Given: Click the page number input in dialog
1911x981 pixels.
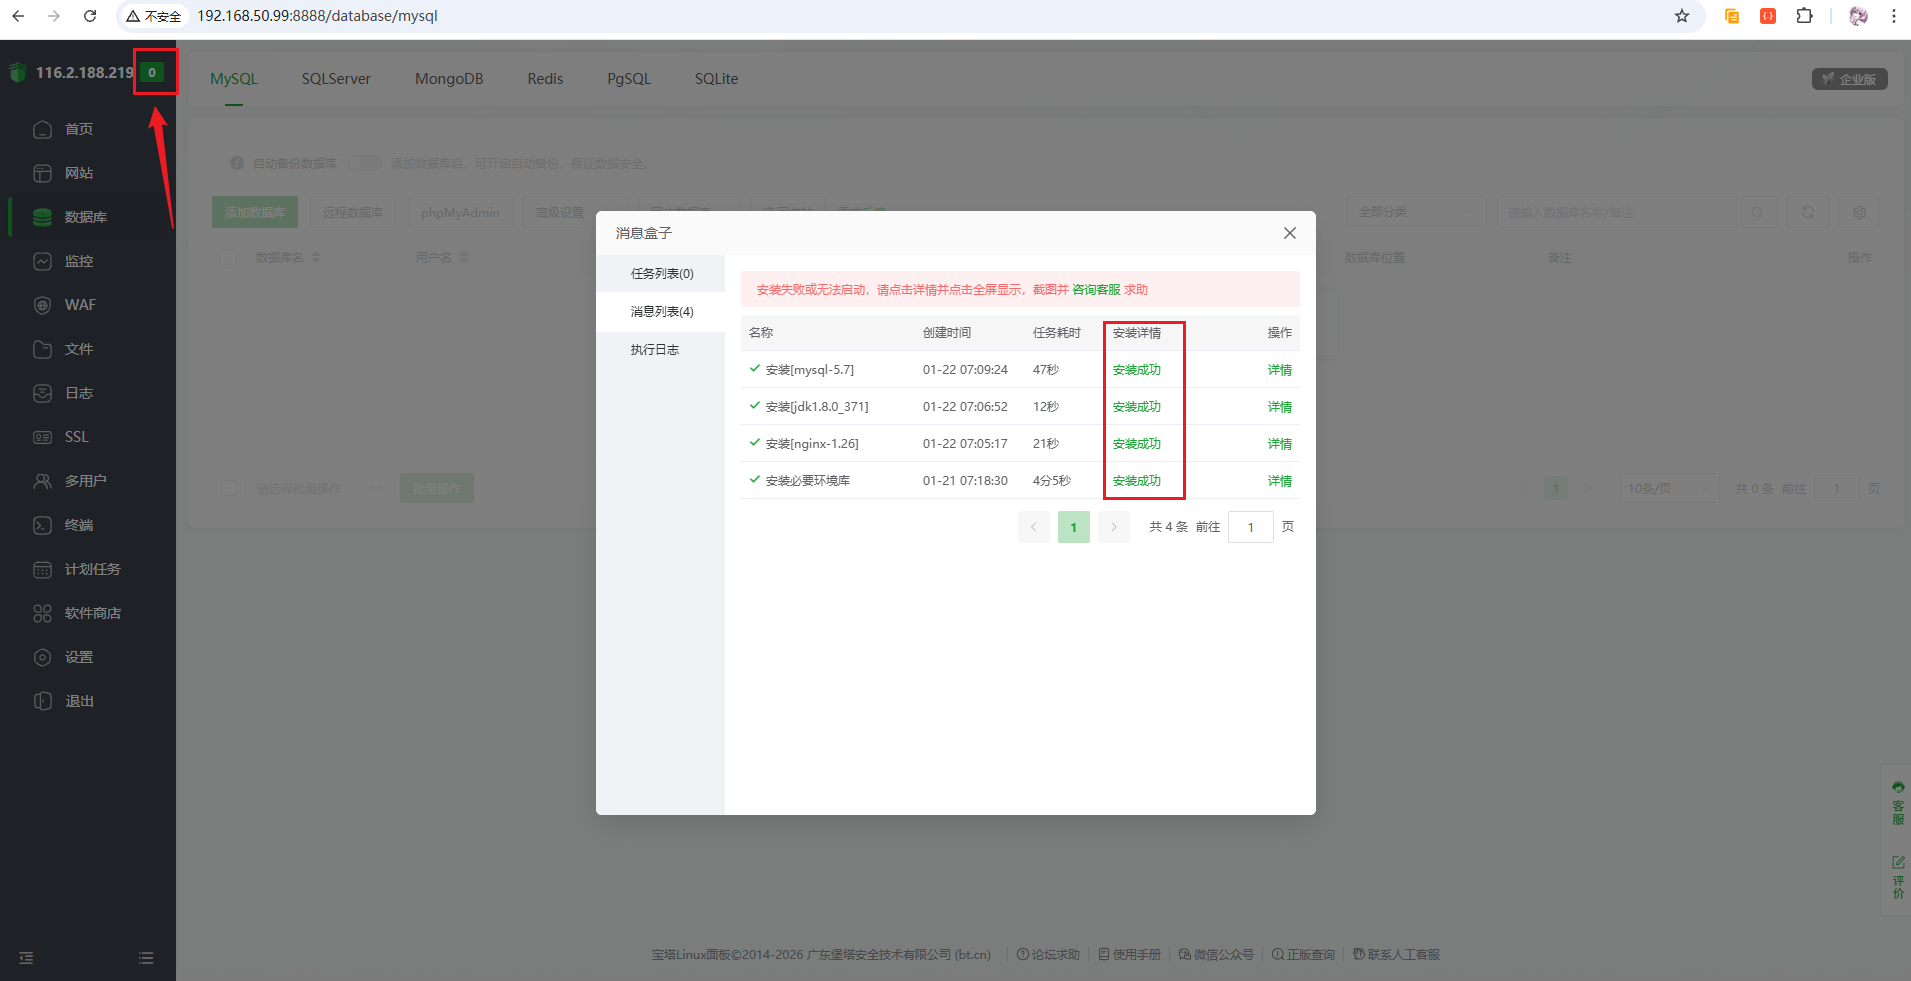Looking at the screenshot, I should 1250,527.
